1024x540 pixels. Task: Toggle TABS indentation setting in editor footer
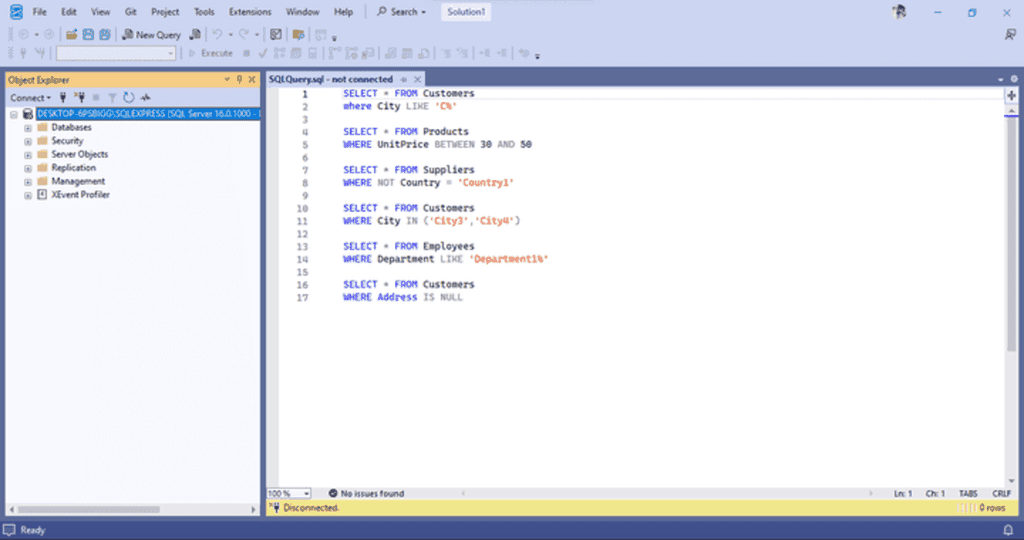(967, 494)
